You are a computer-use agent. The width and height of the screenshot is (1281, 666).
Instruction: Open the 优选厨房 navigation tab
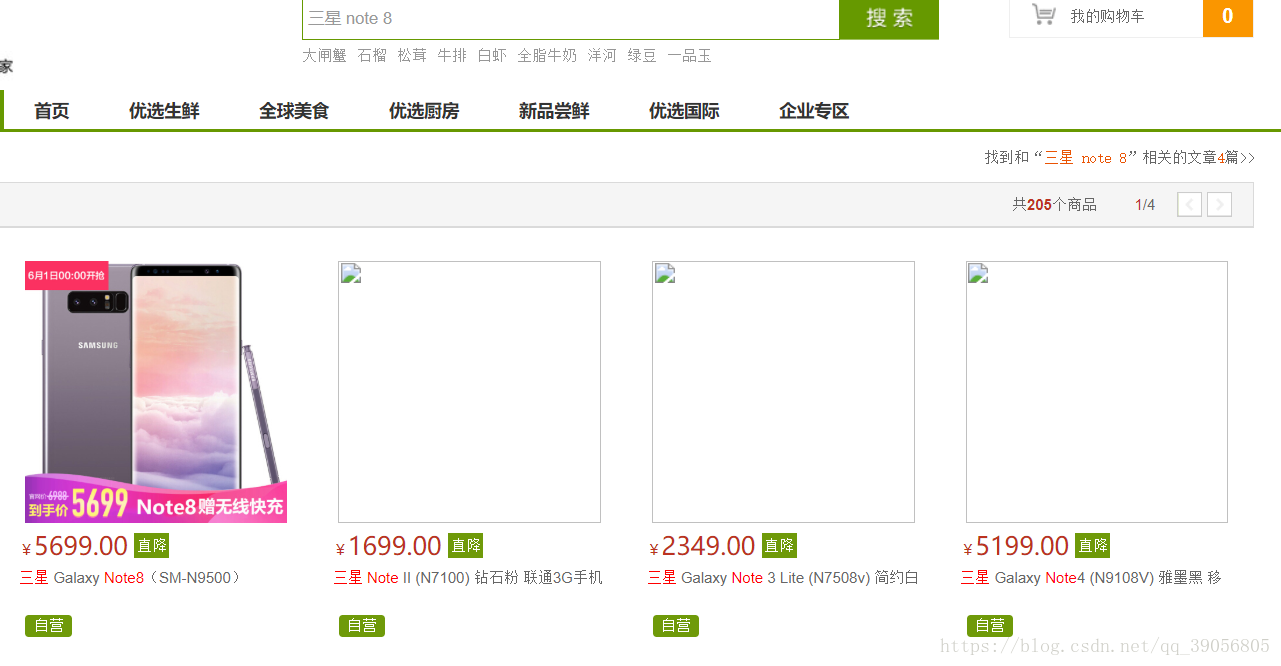pos(424,111)
